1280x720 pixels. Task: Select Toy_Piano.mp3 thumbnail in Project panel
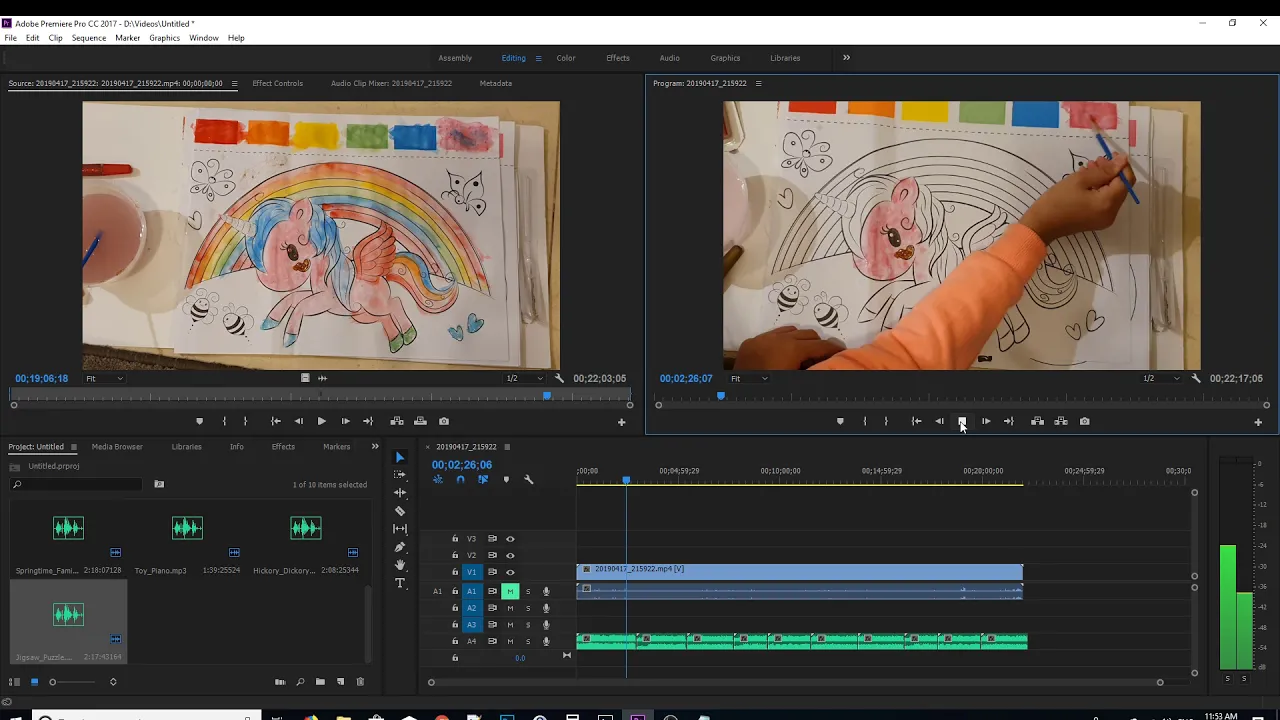tap(187, 527)
